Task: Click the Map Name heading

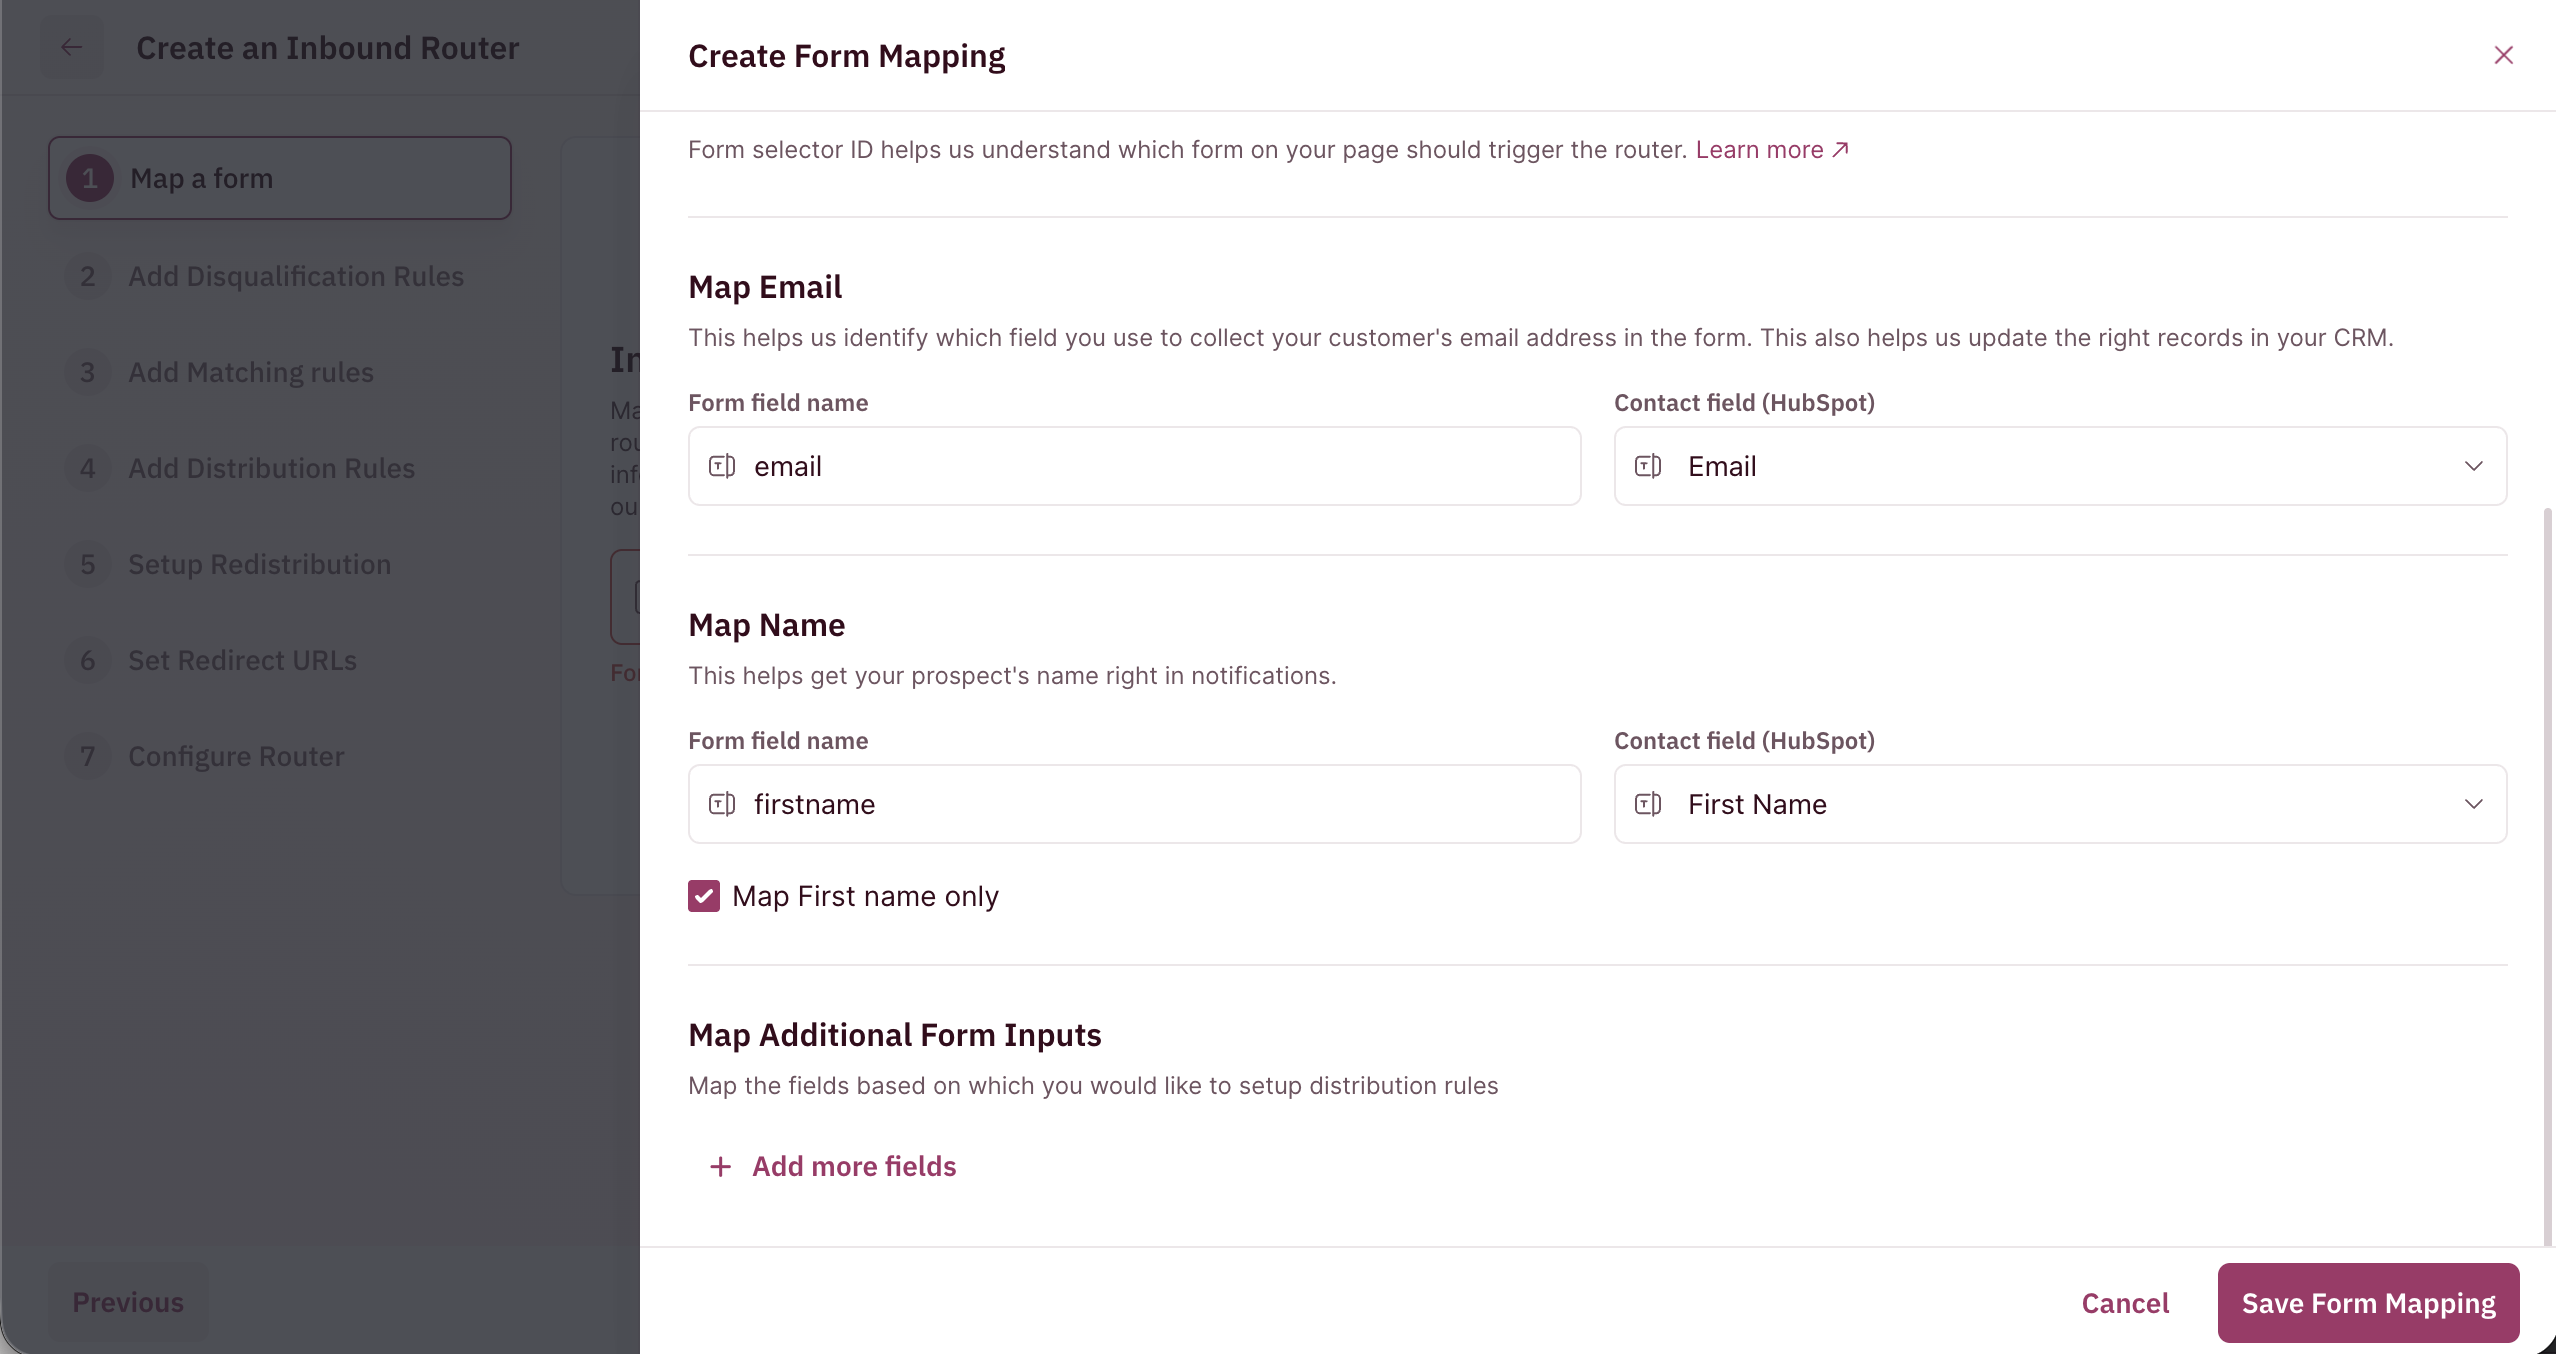Action: pyautogui.click(x=767, y=625)
